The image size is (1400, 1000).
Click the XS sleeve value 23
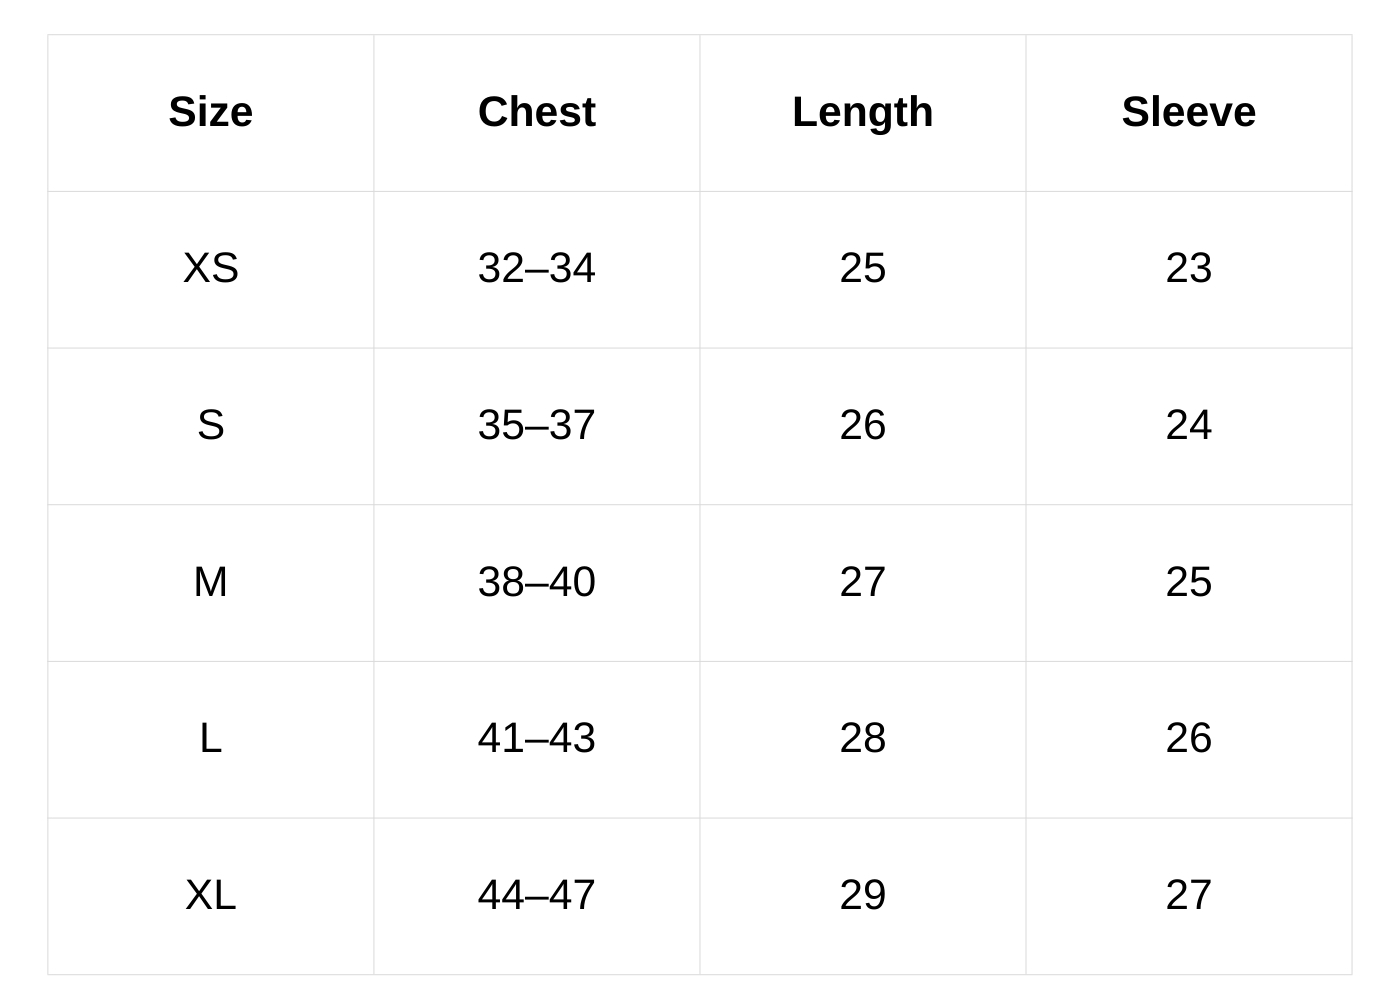(x=1188, y=268)
